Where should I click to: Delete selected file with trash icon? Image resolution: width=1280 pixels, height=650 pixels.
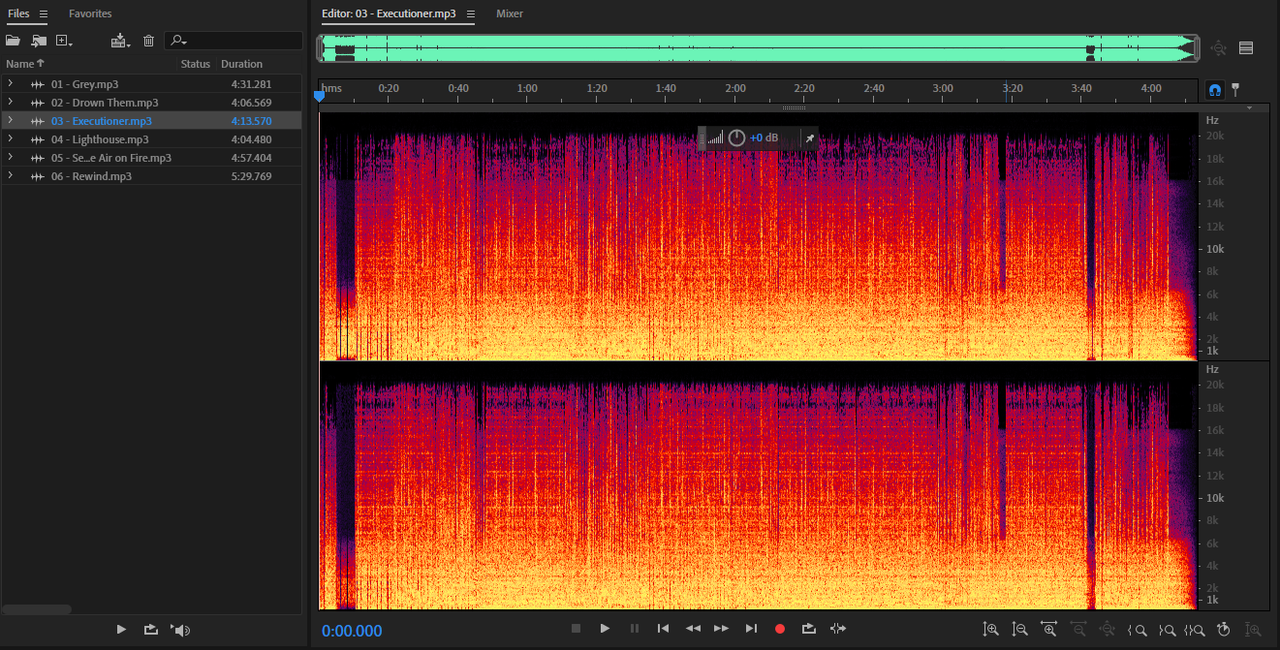click(x=149, y=41)
